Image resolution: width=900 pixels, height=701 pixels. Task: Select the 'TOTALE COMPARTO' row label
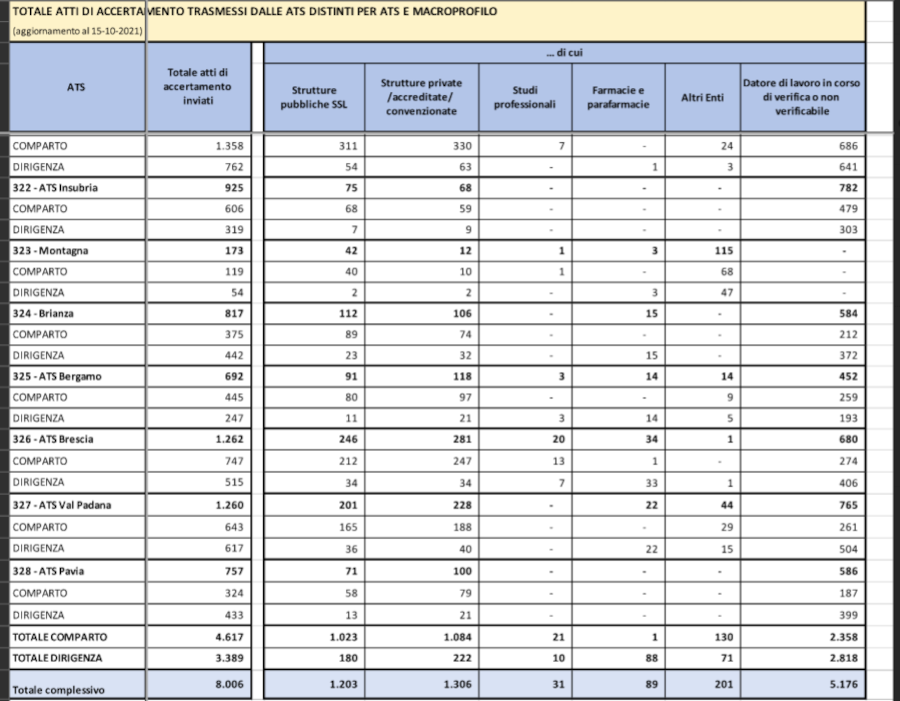coord(60,637)
